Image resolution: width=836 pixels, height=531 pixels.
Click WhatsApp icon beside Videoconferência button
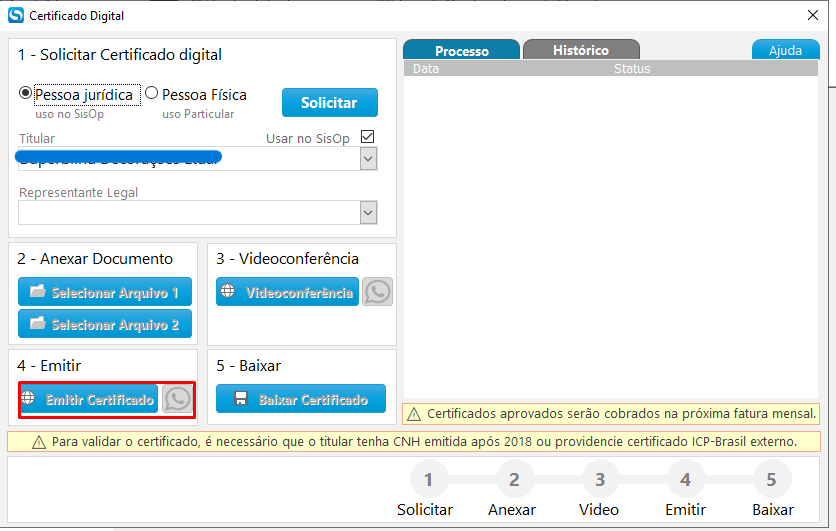377,292
